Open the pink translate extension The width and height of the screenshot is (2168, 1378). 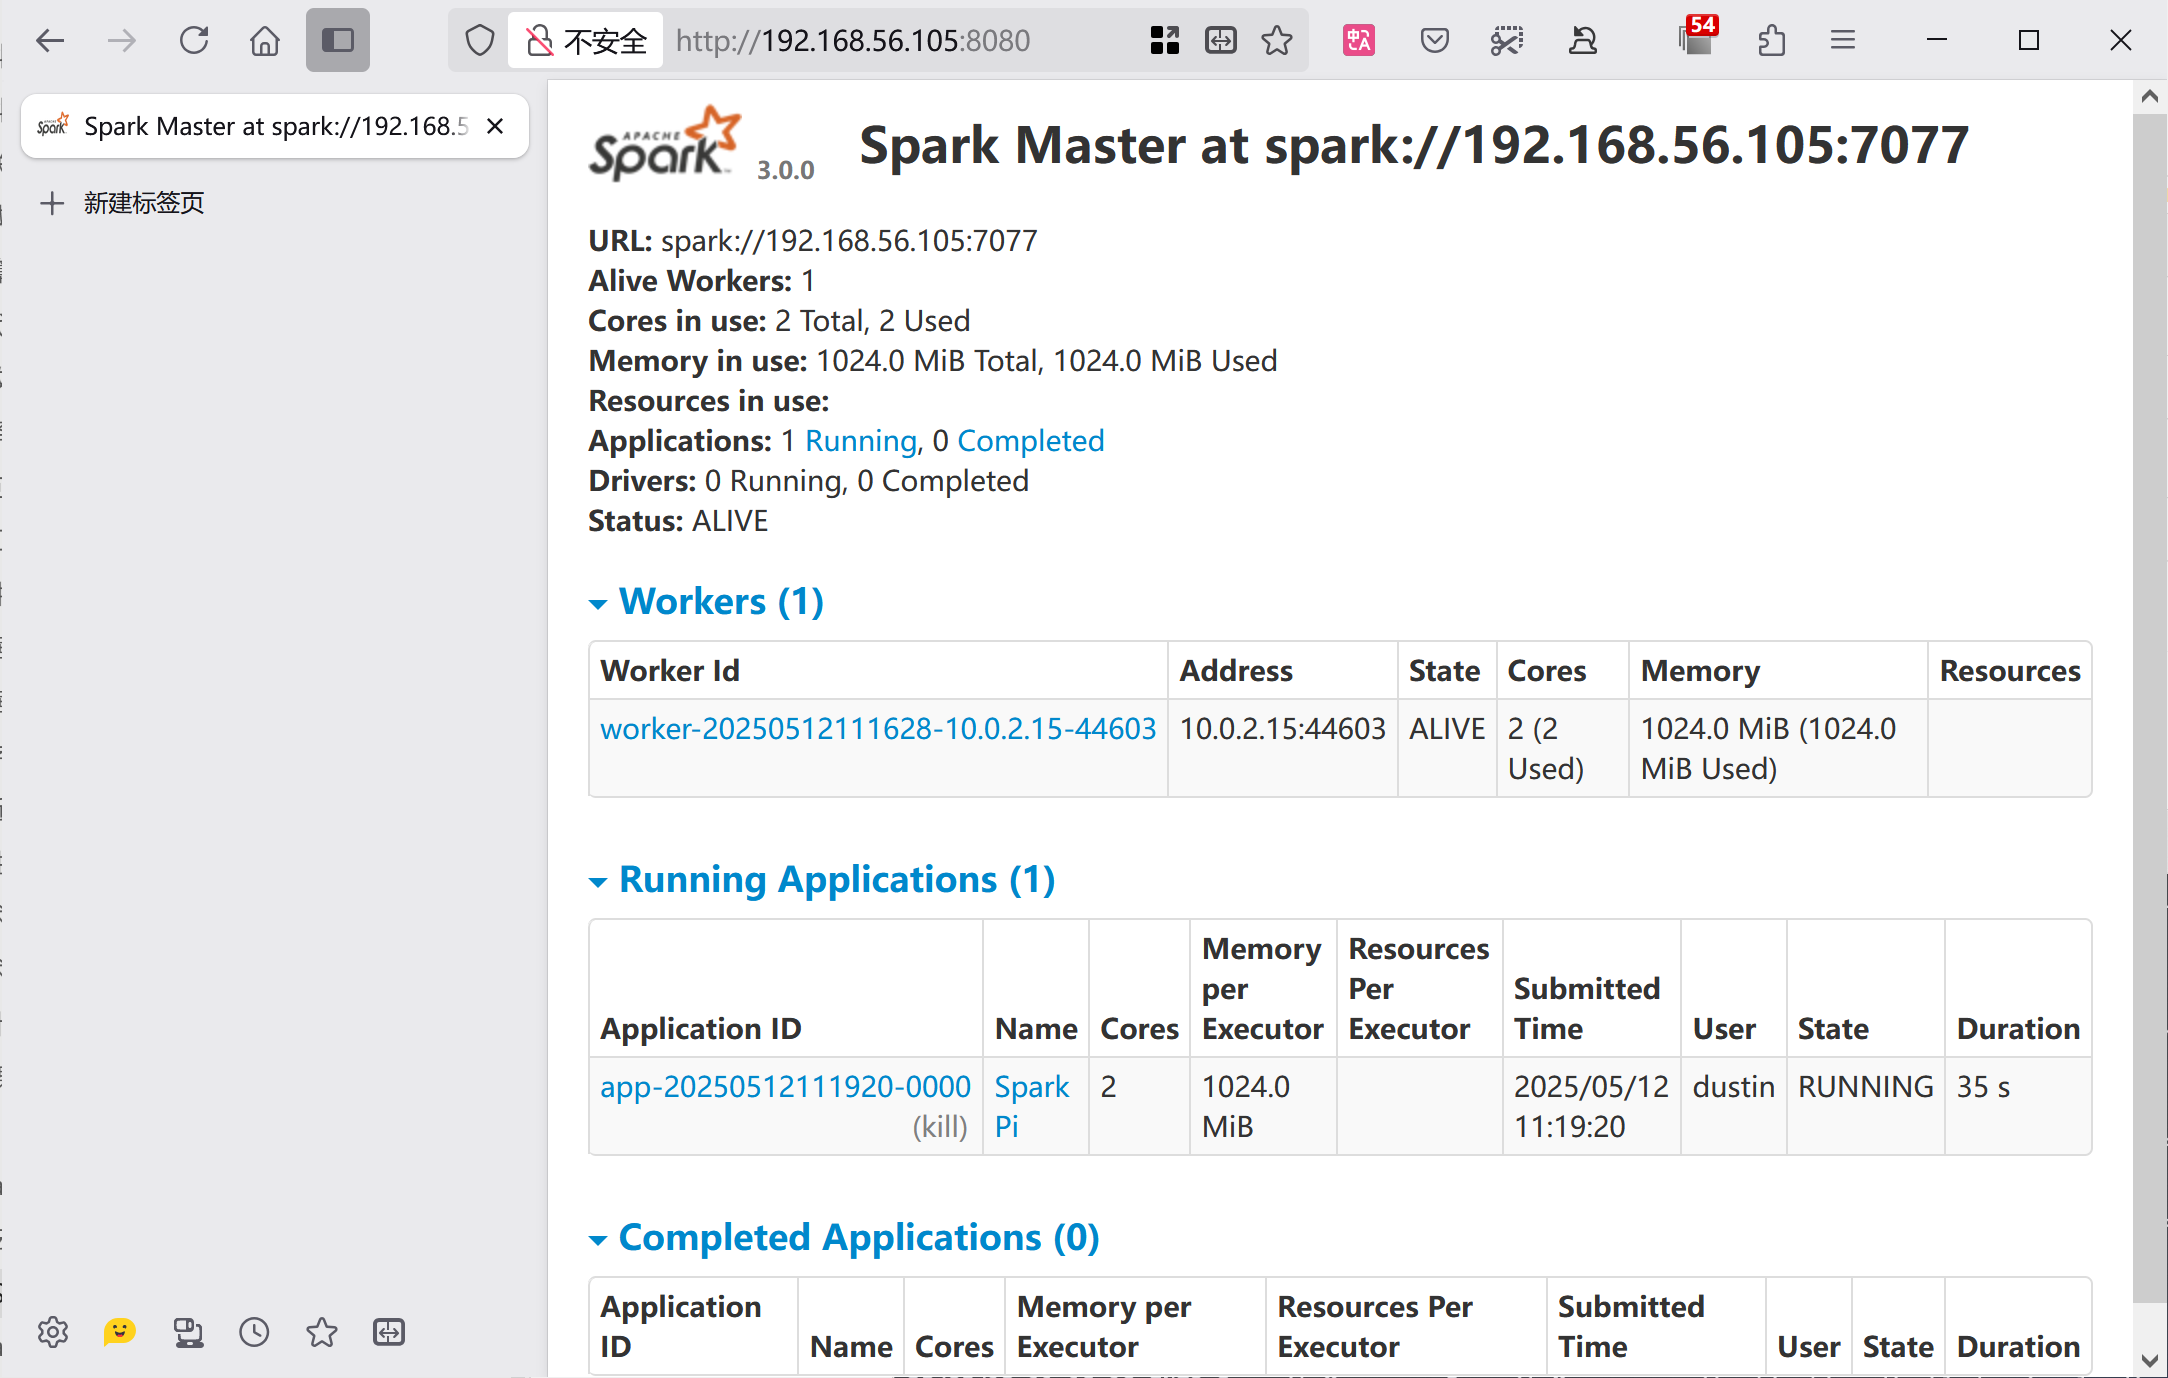[1359, 41]
